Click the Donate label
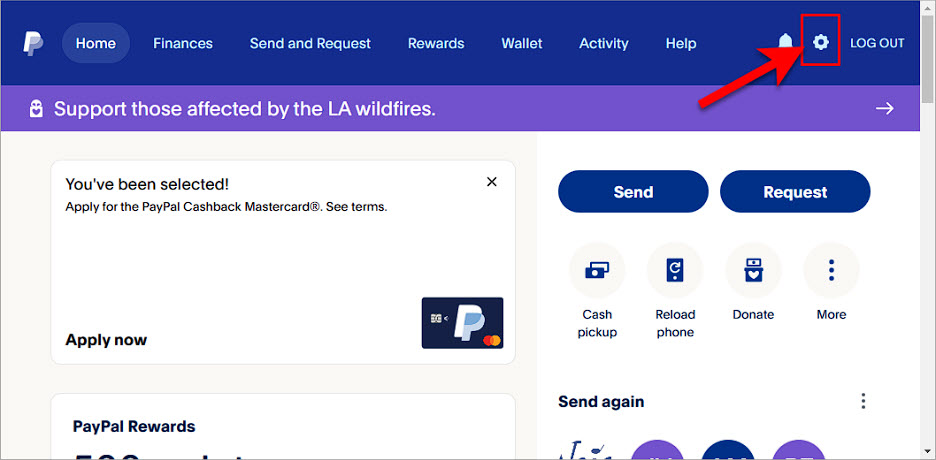This screenshot has width=936, height=460. point(753,314)
